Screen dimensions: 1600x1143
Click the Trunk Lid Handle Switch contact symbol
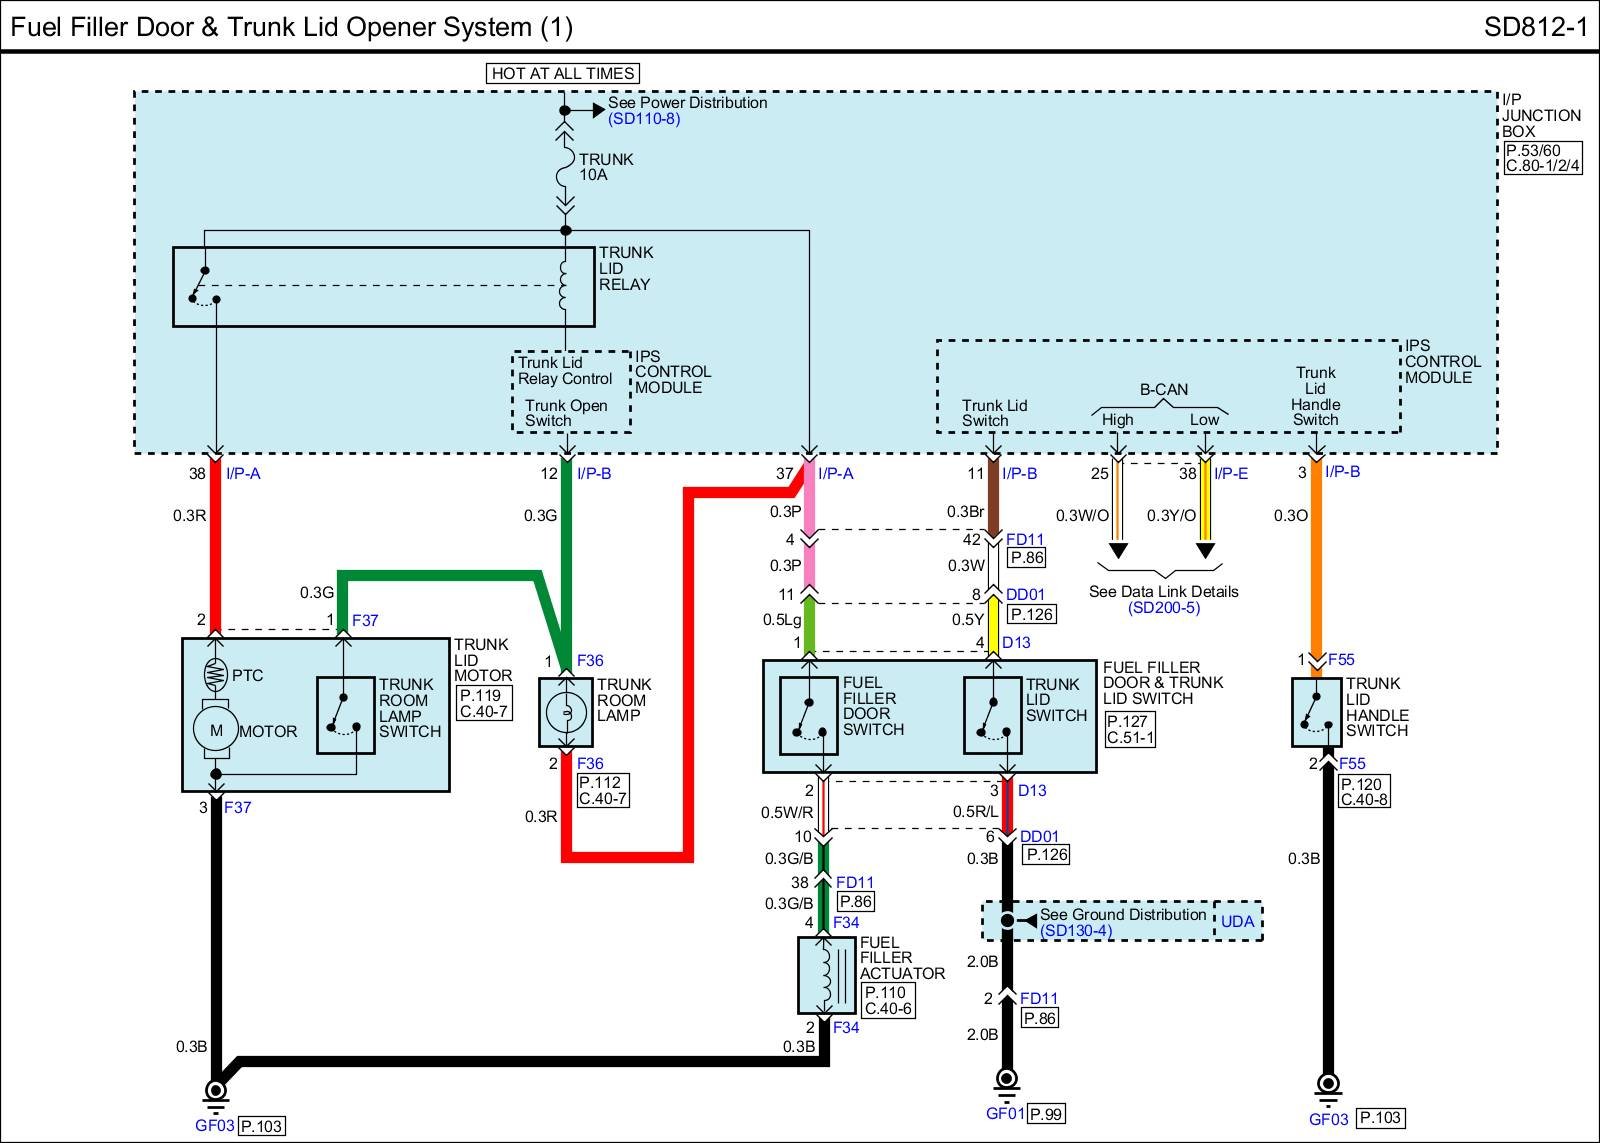point(1316,712)
